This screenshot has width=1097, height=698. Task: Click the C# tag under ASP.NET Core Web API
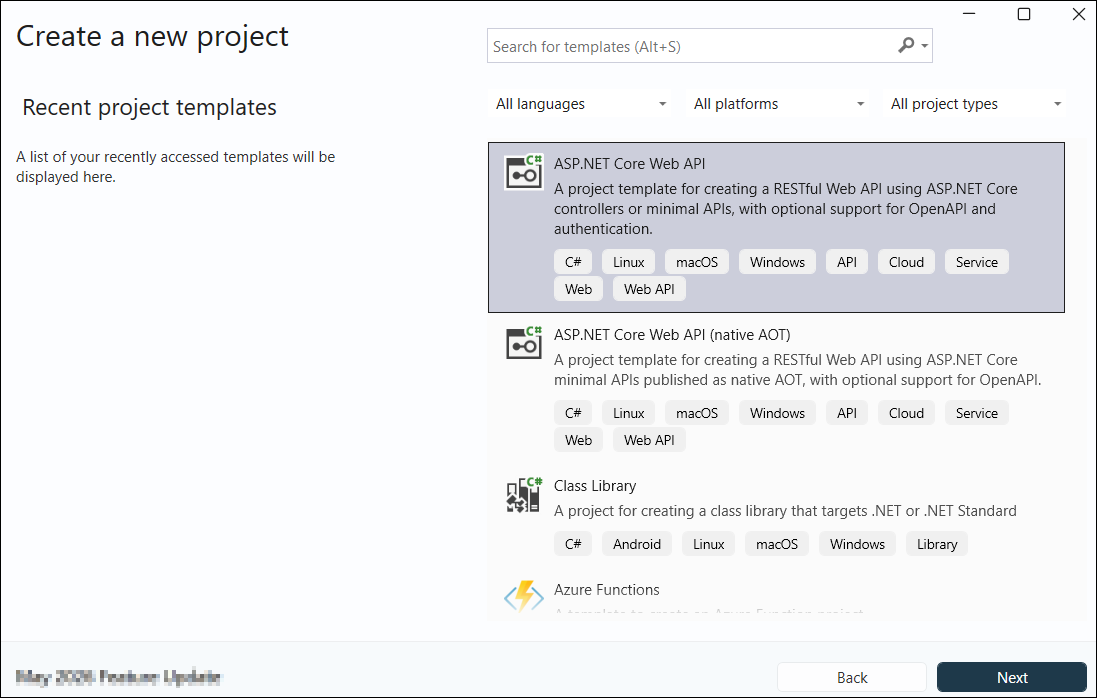[x=573, y=262]
